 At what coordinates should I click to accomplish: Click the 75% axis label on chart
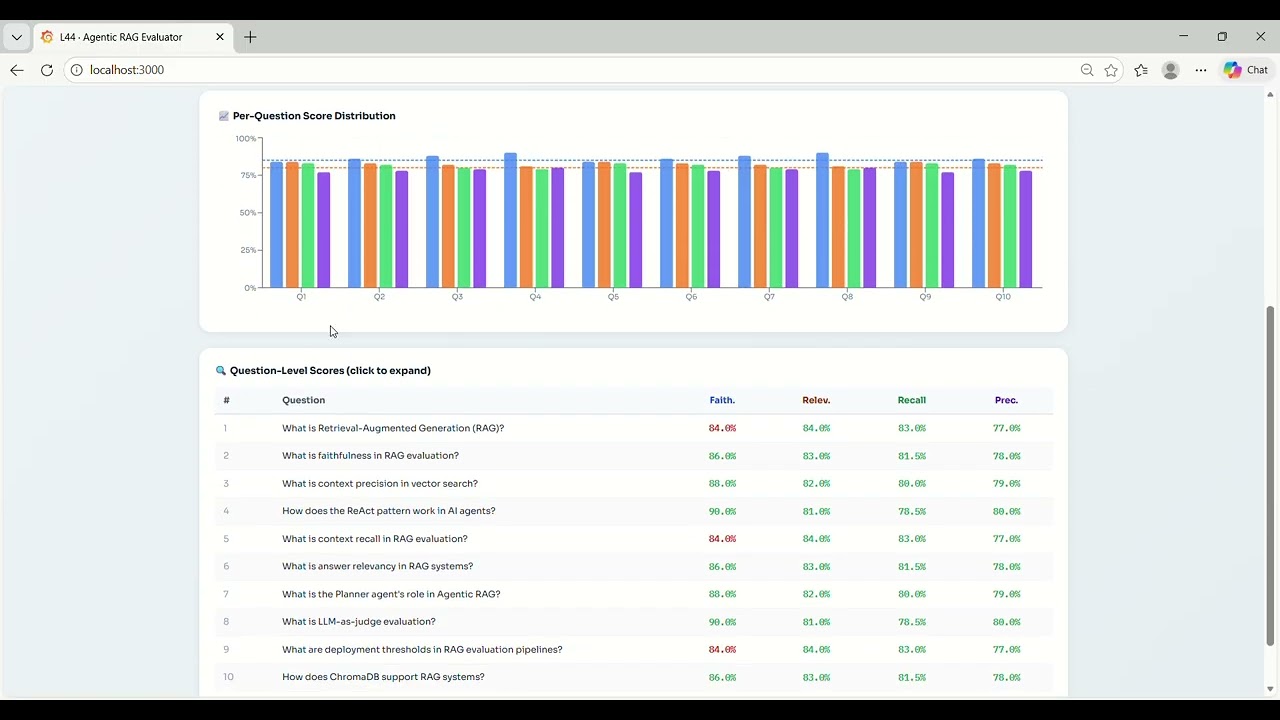[247, 175]
